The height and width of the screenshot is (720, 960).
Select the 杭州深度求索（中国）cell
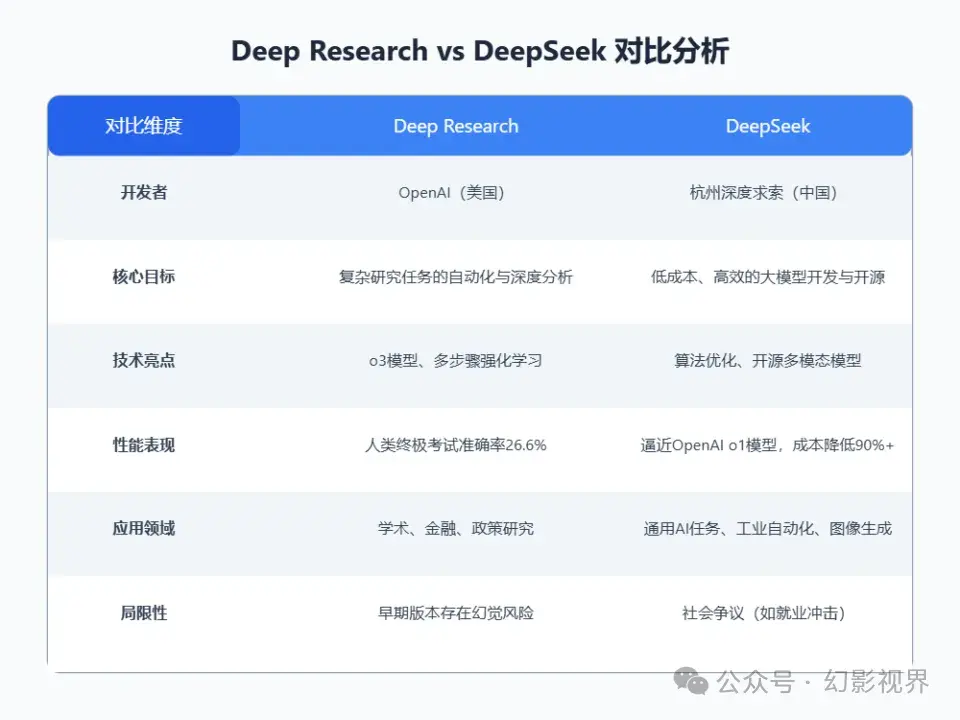pos(767,192)
